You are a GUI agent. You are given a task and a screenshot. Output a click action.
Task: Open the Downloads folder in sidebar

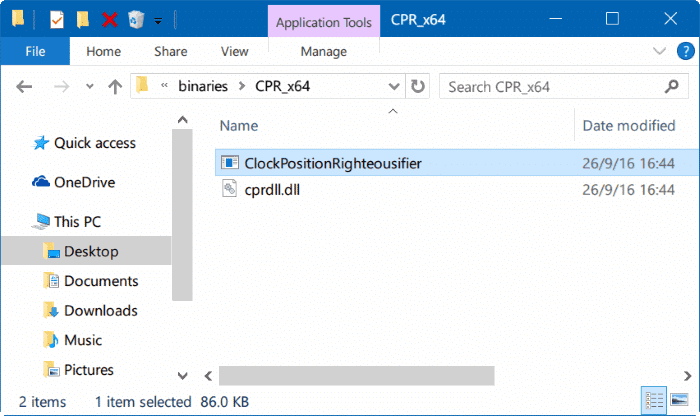click(x=100, y=311)
